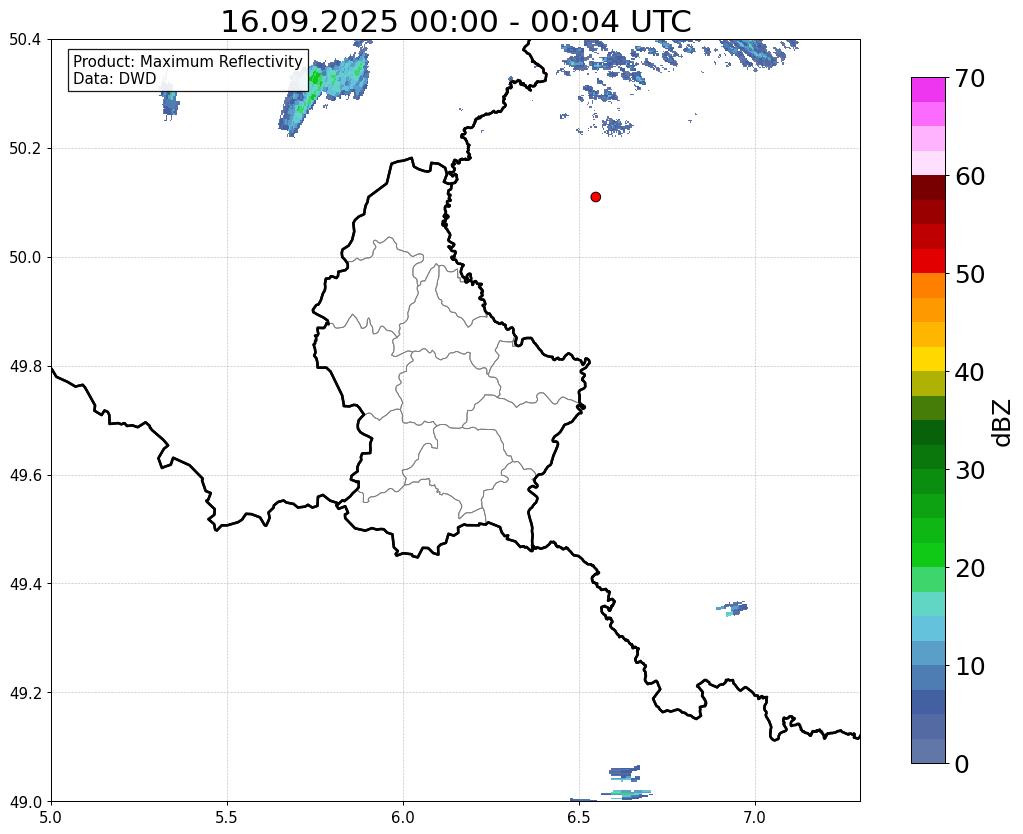
Task: Click the latitude tick label 50.2
Action: [25, 149]
